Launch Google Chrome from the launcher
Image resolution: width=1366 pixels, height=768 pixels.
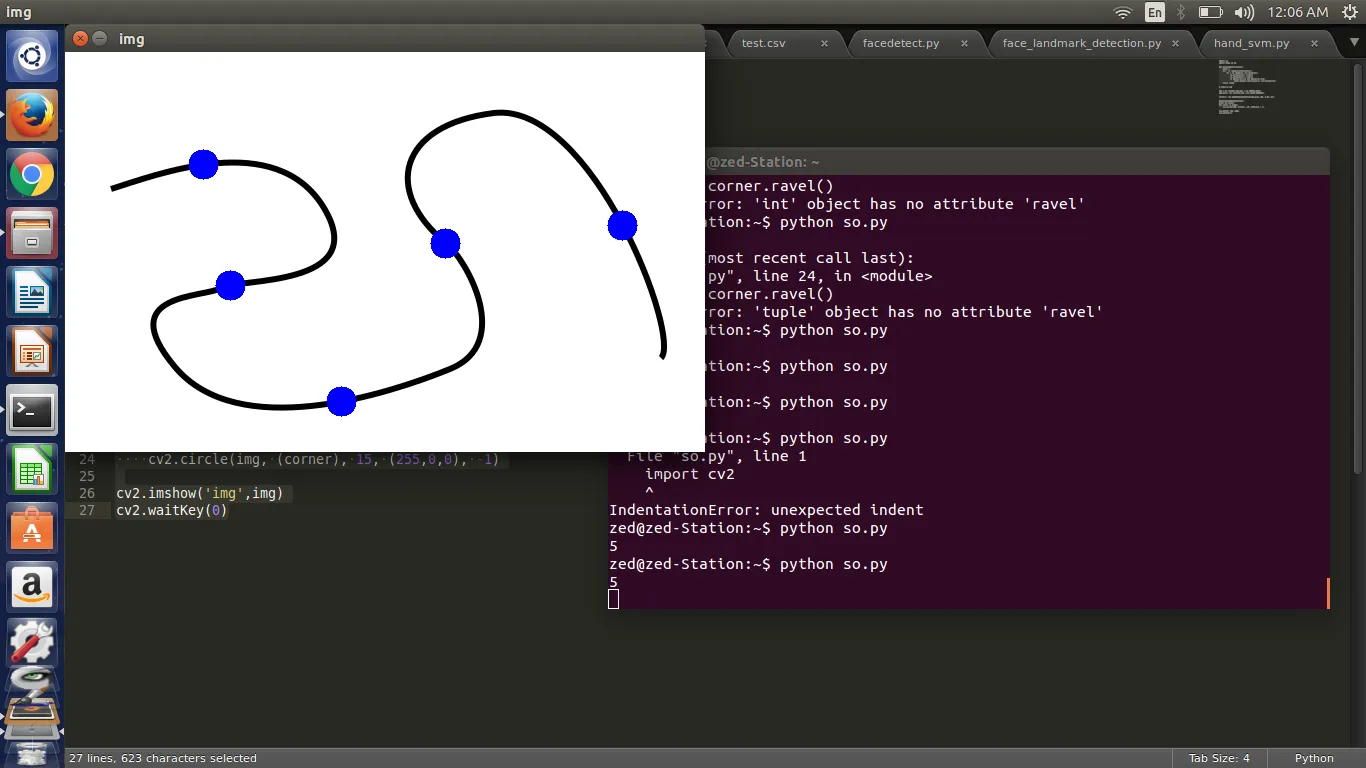32,175
